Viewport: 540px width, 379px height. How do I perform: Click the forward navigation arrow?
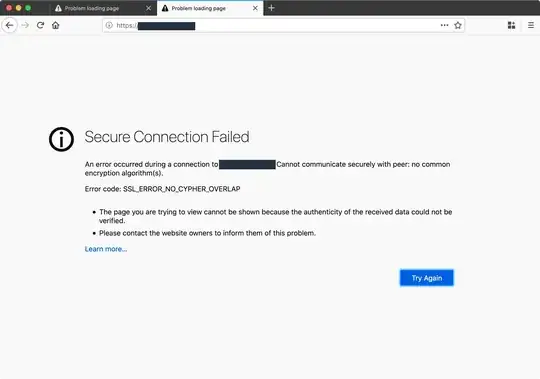tap(25, 25)
